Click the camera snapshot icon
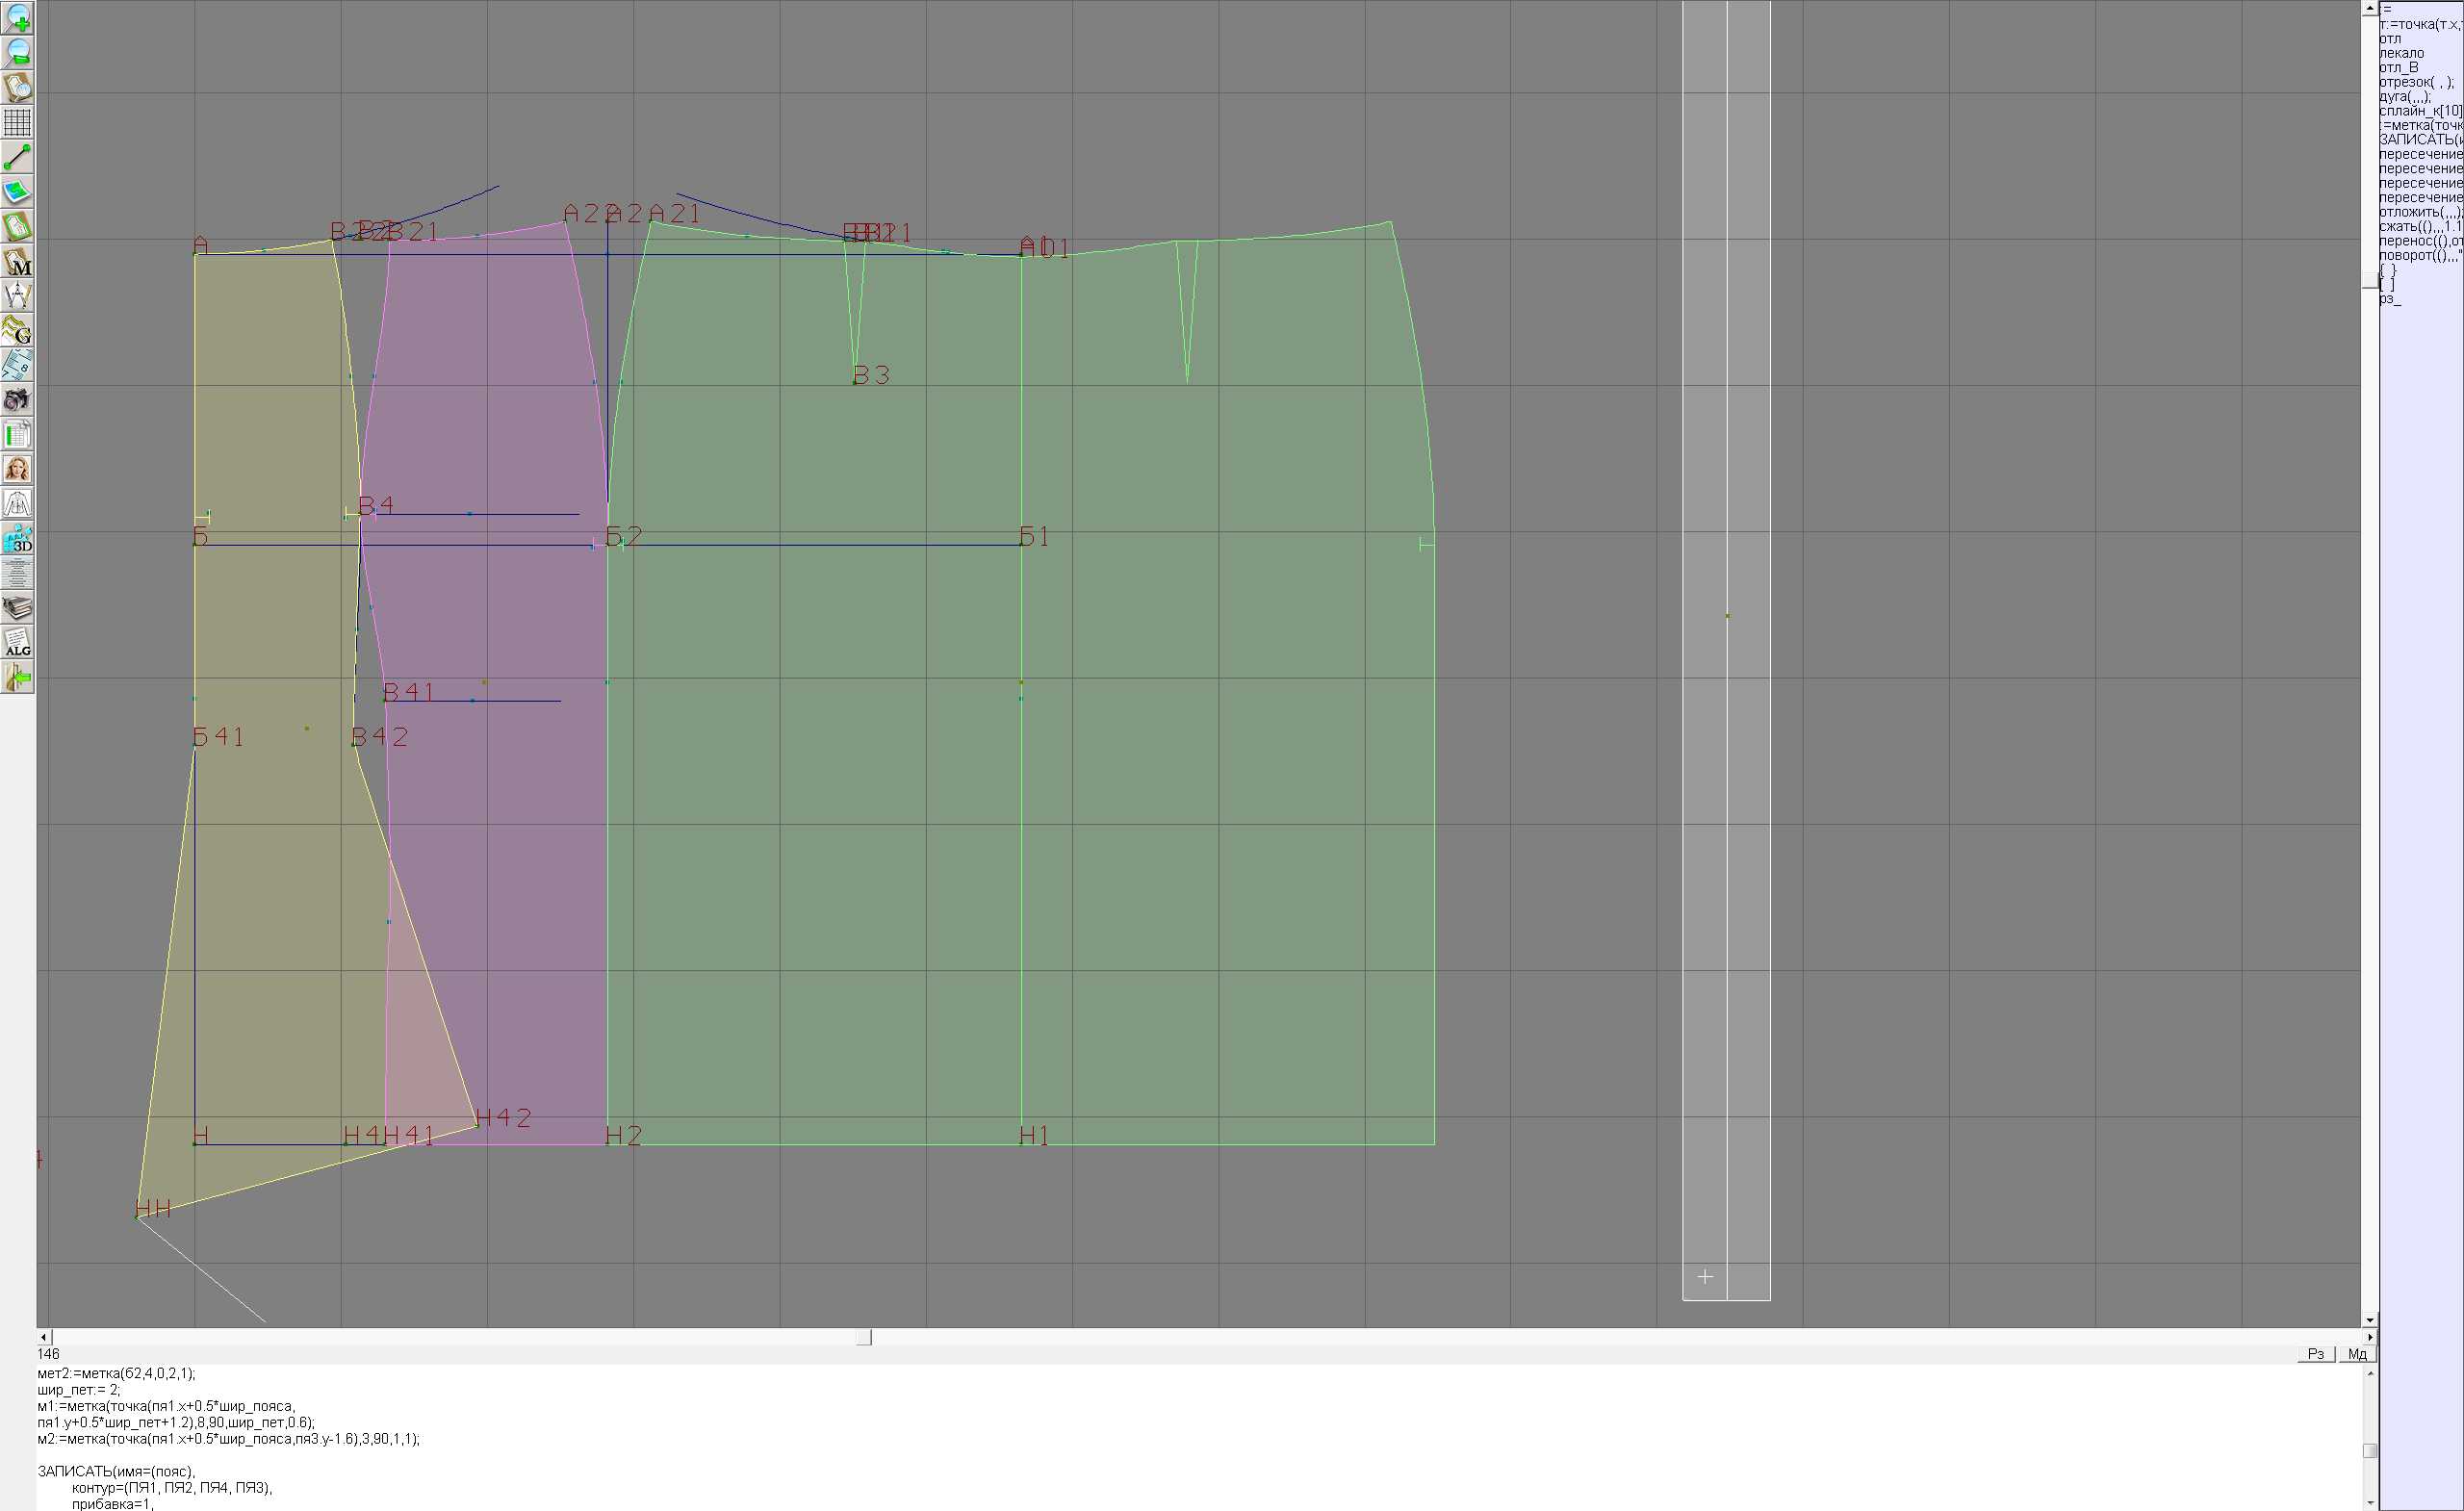The width and height of the screenshot is (2464, 1511). tap(17, 400)
